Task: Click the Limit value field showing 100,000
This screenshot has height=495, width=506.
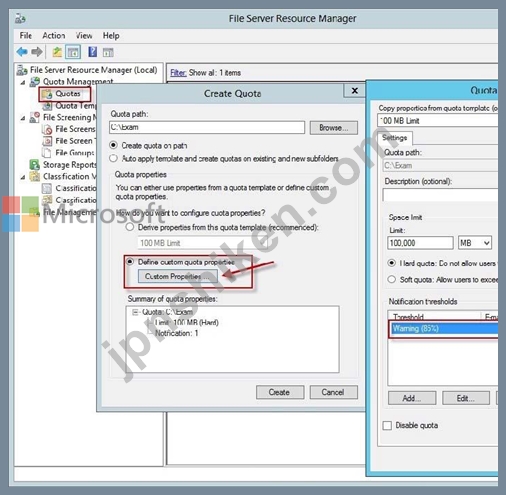Action: pos(420,243)
